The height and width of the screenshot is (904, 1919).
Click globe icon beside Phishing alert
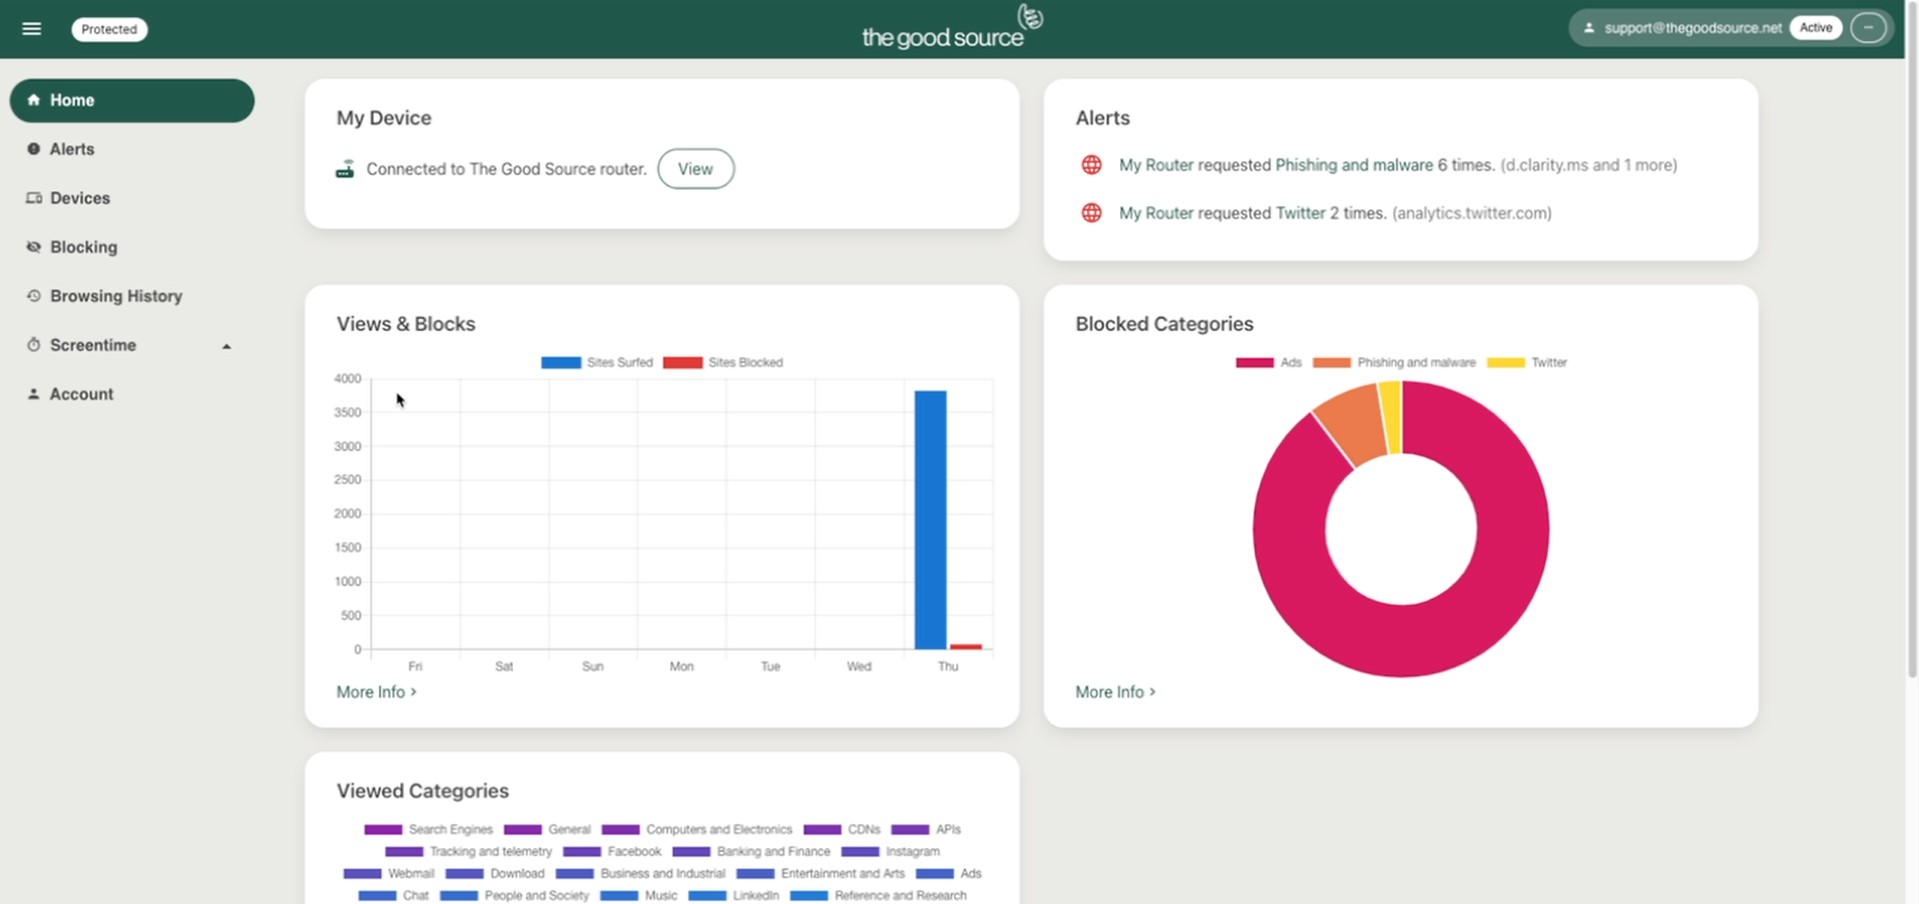click(1092, 165)
